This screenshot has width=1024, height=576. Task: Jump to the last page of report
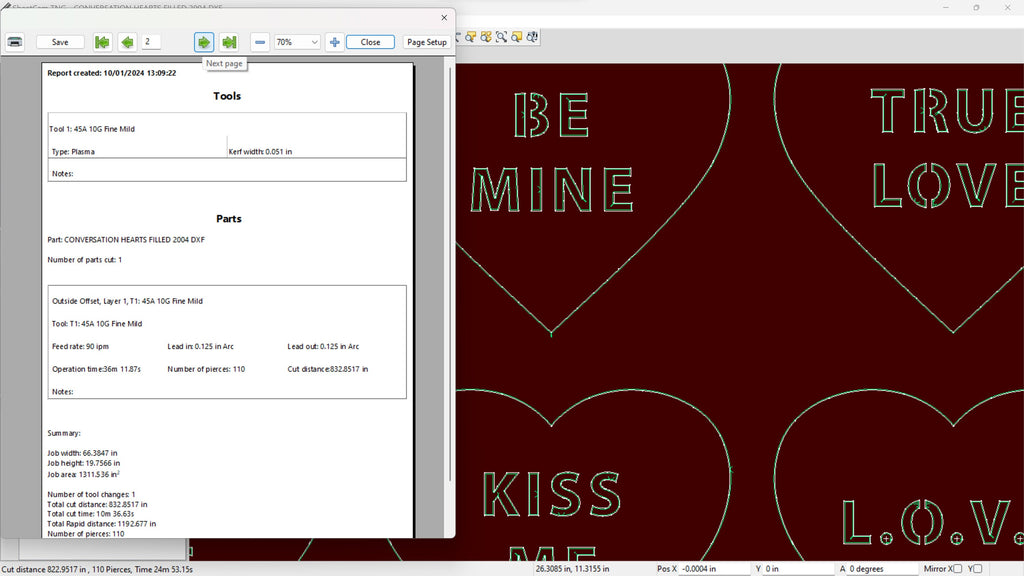tap(229, 42)
